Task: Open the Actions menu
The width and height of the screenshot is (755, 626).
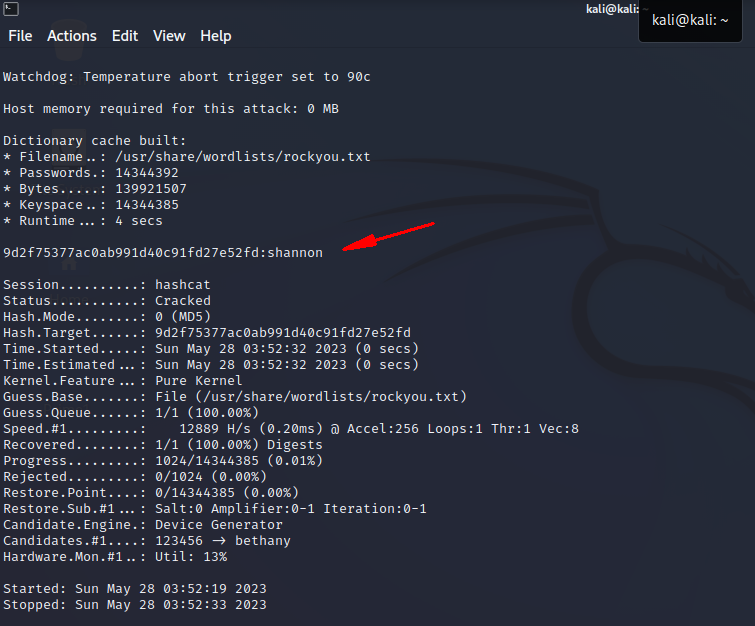Action: point(72,36)
